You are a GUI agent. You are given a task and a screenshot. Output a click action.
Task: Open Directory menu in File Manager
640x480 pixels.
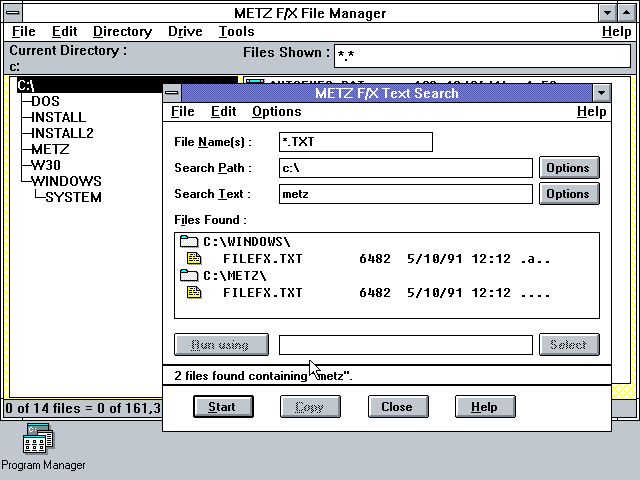122,31
